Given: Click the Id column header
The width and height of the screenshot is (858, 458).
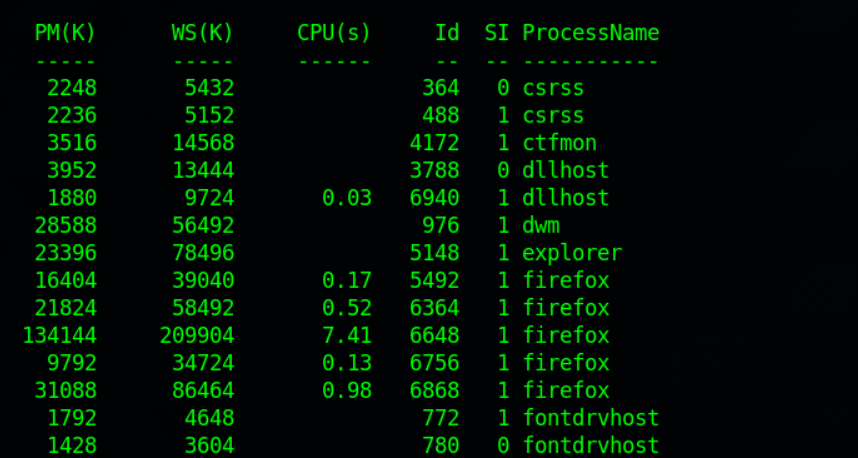Looking at the screenshot, I should point(447,33).
